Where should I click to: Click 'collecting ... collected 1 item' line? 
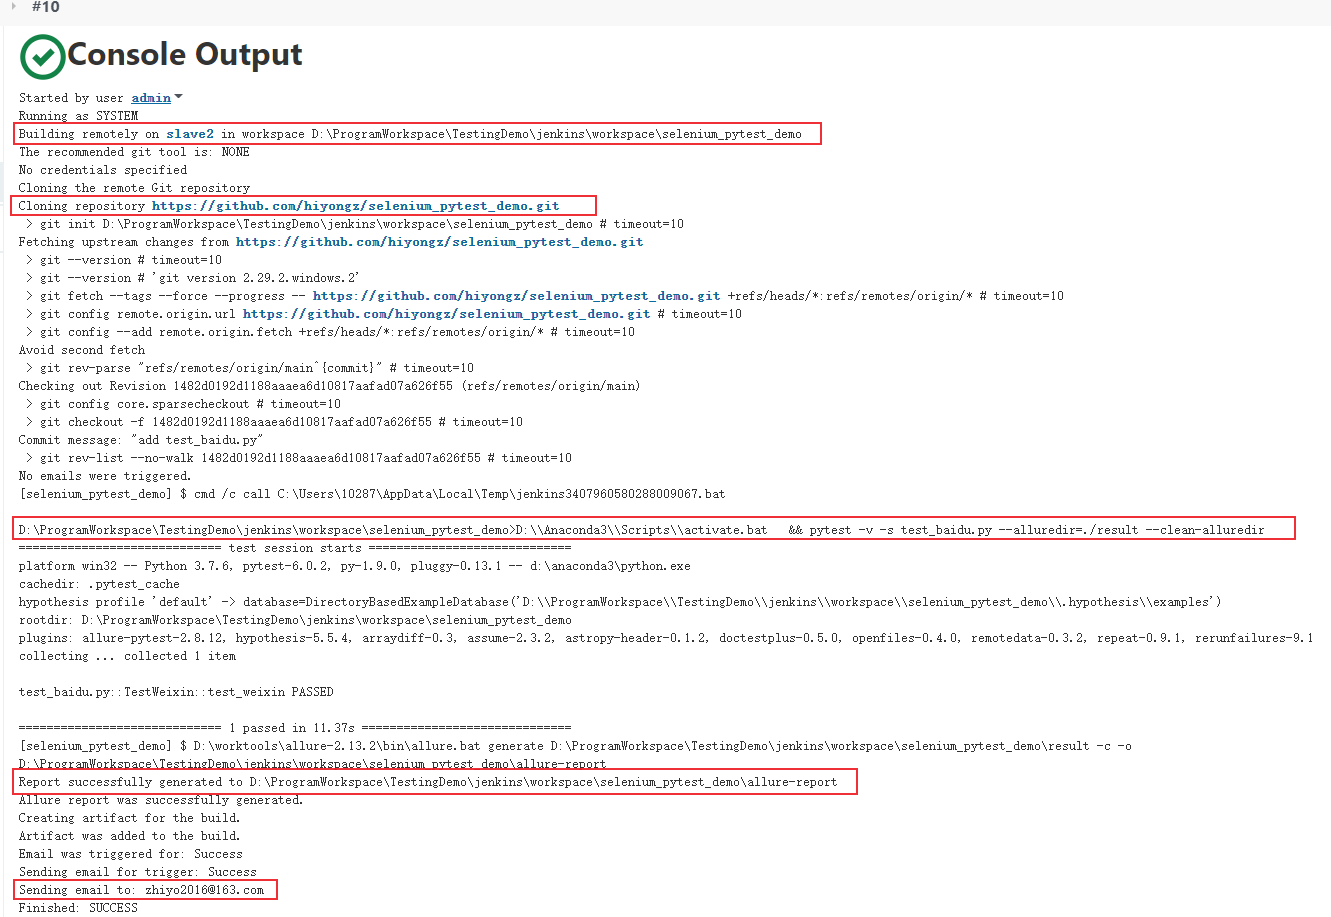click(x=127, y=656)
